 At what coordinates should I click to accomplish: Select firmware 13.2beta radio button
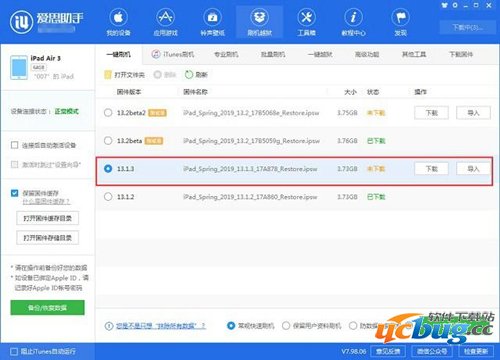[x=108, y=141]
